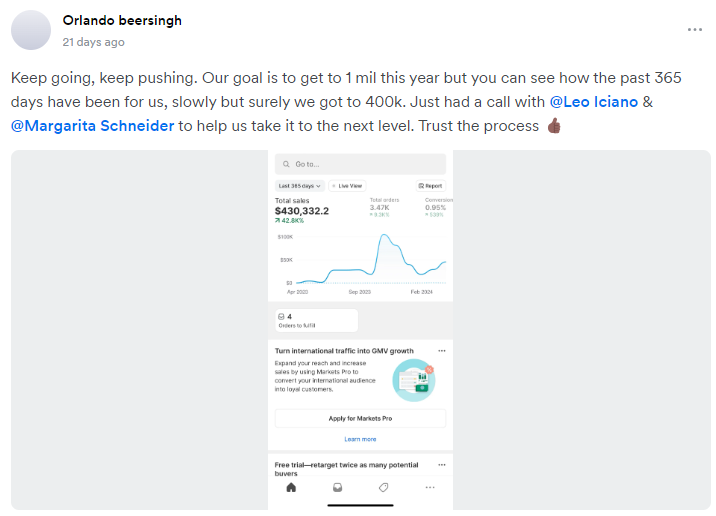Select the Total sales metric

pyautogui.click(x=302, y=207)
